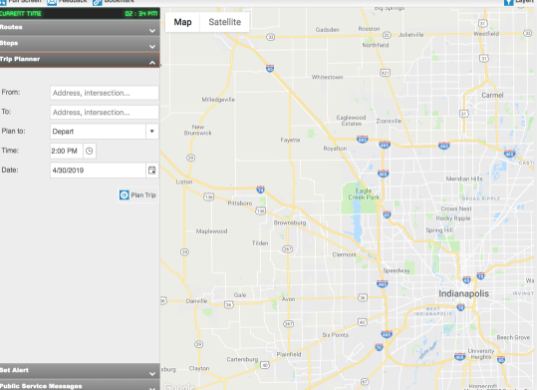Expand the Stops panel
The image size is (537, 390).
coord(79,43)
